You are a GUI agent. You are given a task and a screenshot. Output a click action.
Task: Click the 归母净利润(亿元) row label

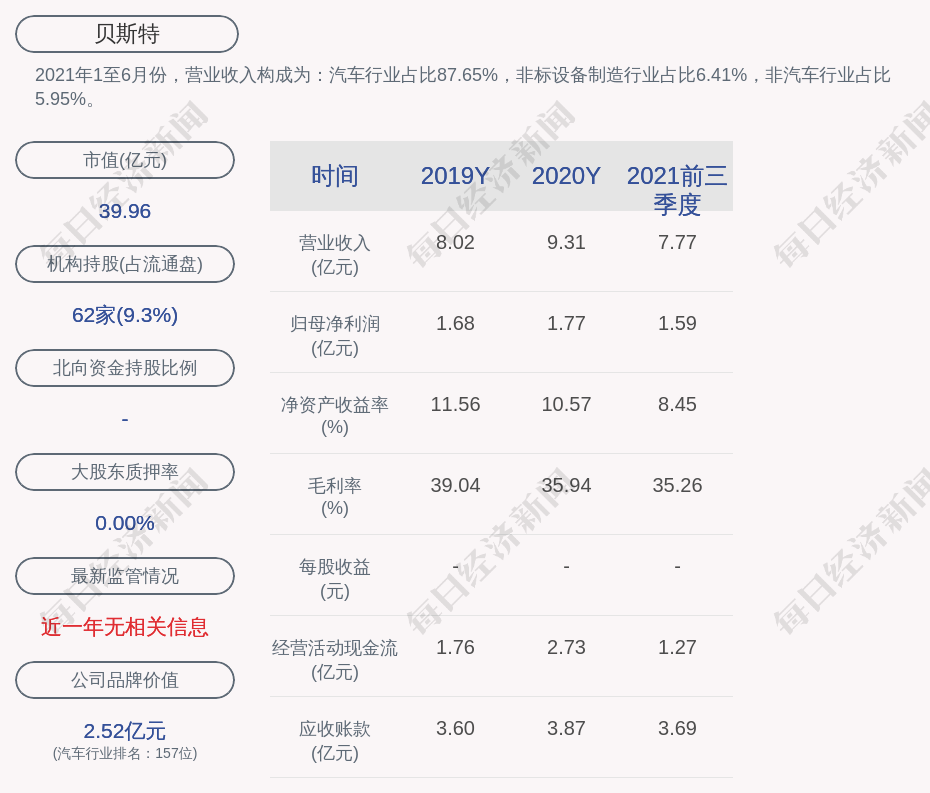tap(335, 336)
